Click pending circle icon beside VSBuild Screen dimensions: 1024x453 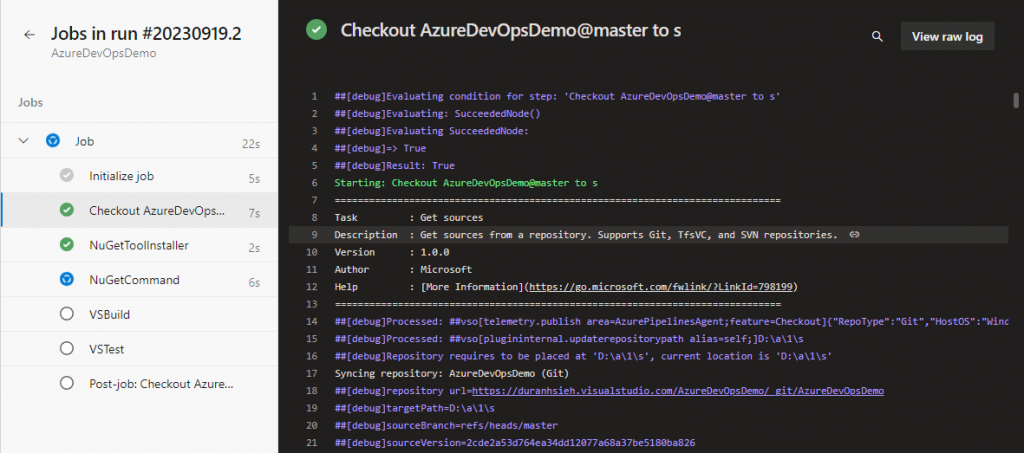(66, 314)
